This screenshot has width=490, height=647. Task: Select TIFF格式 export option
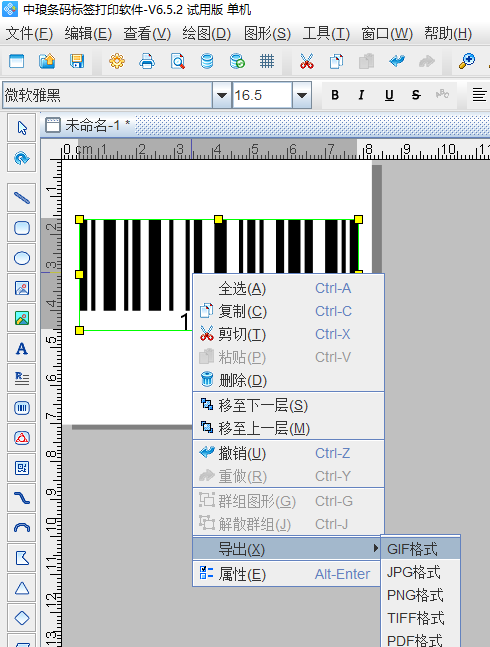(420, 618)
